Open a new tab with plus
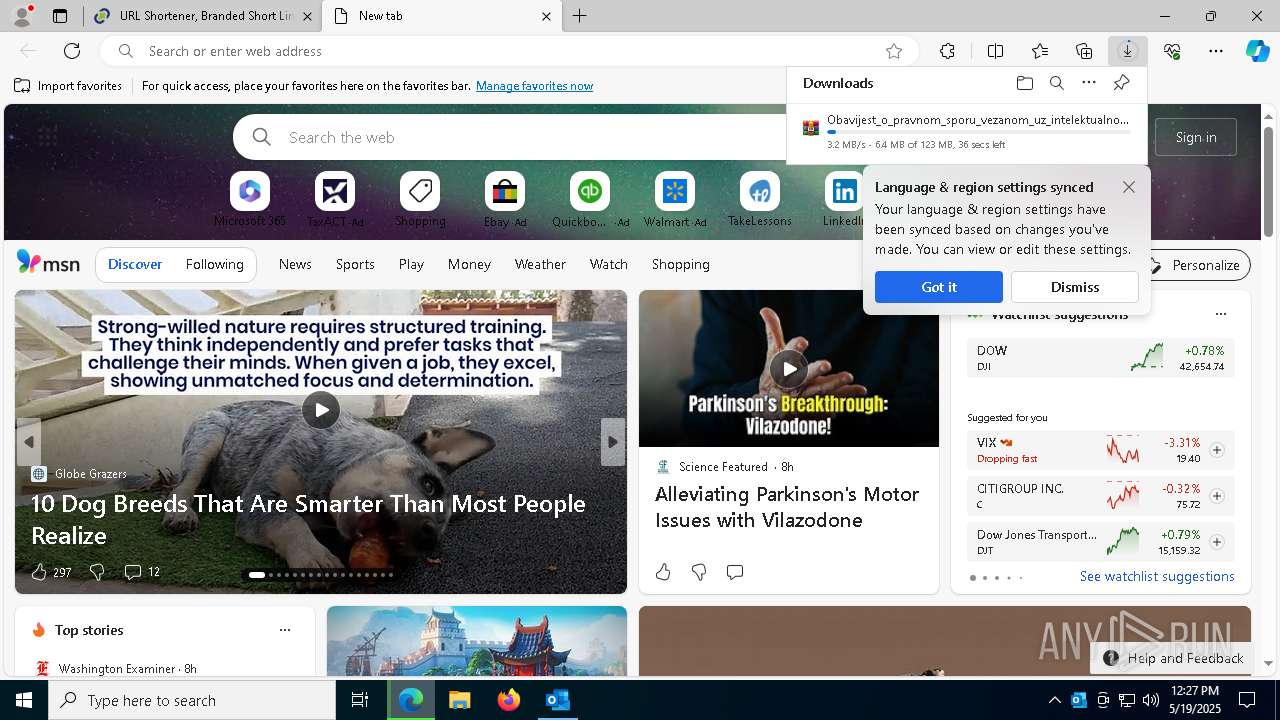 [580, 16]
